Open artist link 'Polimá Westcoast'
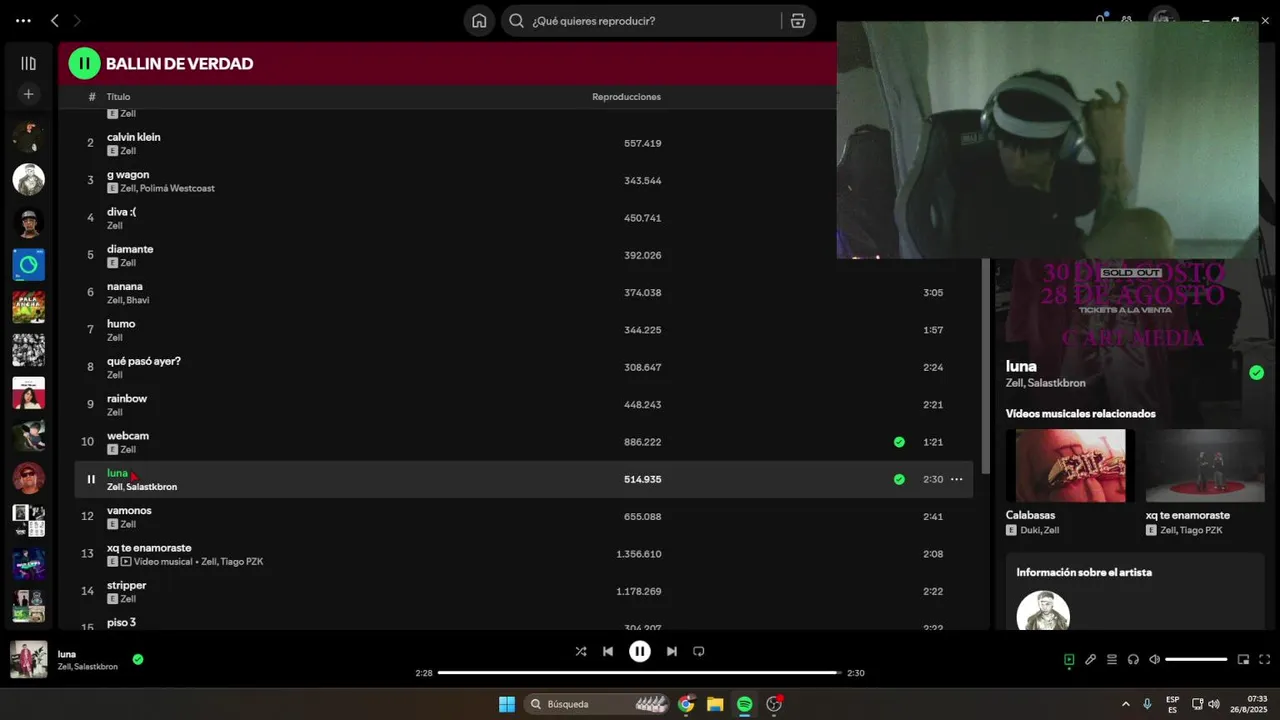Image resolution: width=1280 pixels, height=720 pixels. pos(177,188)
